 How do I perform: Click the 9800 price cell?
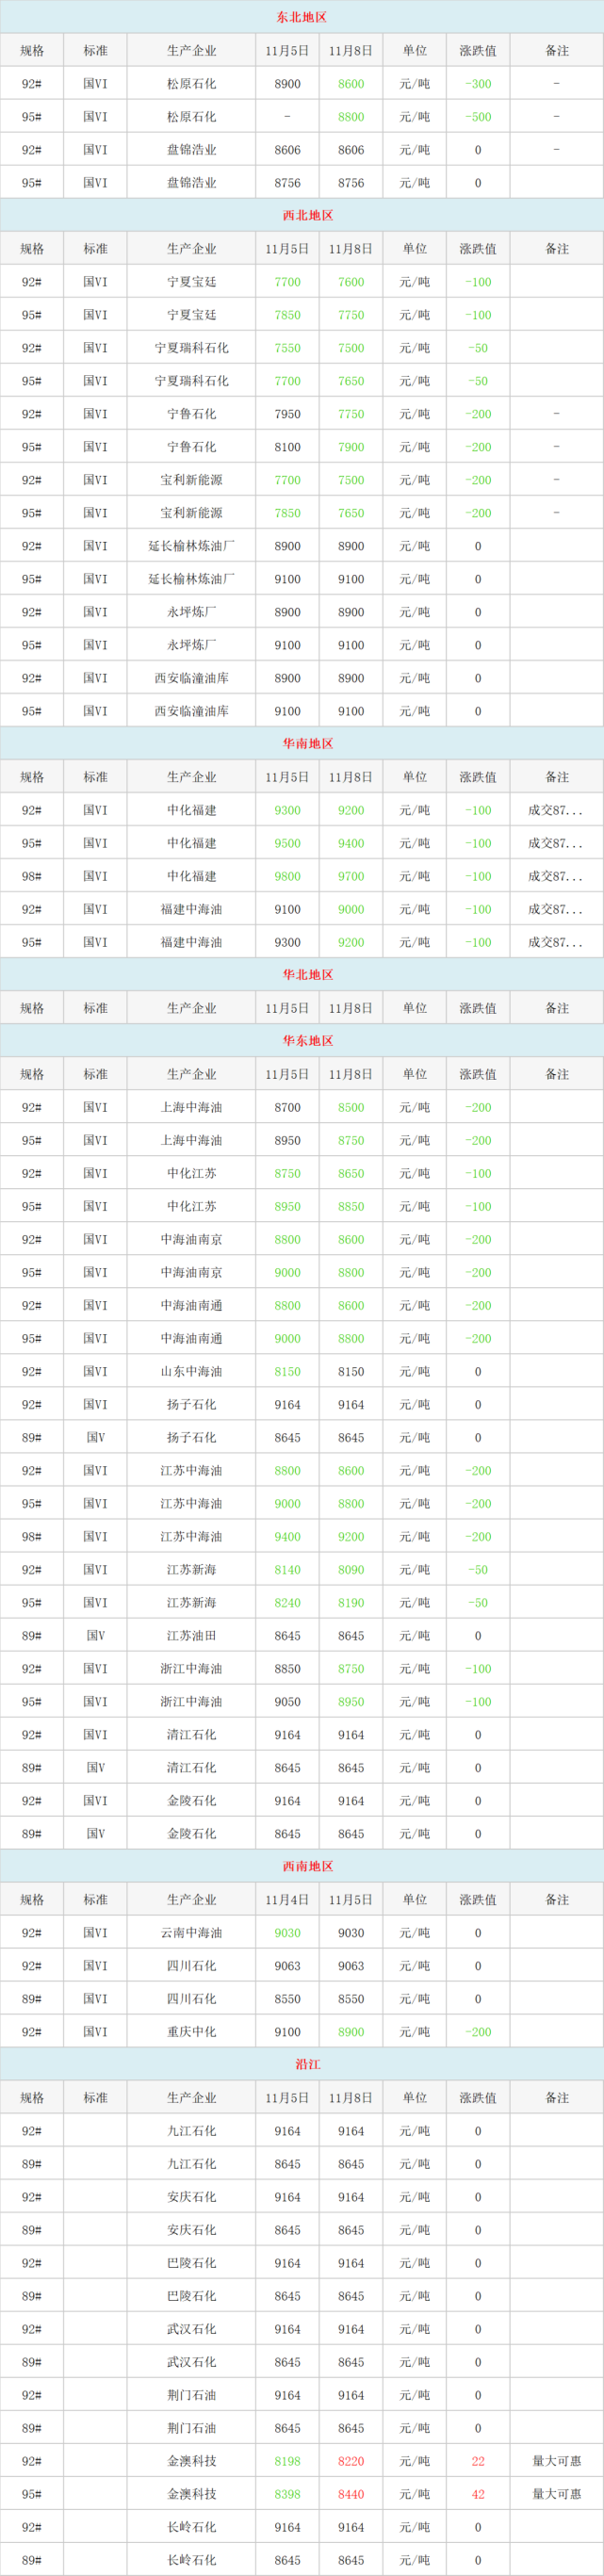(287, 876)
